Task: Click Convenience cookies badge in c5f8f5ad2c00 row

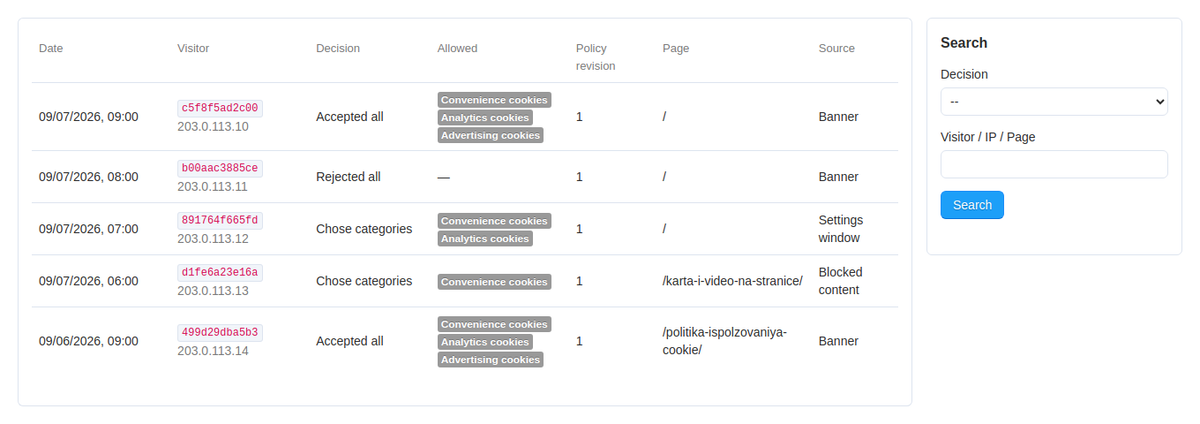Action: pos(494,99)
